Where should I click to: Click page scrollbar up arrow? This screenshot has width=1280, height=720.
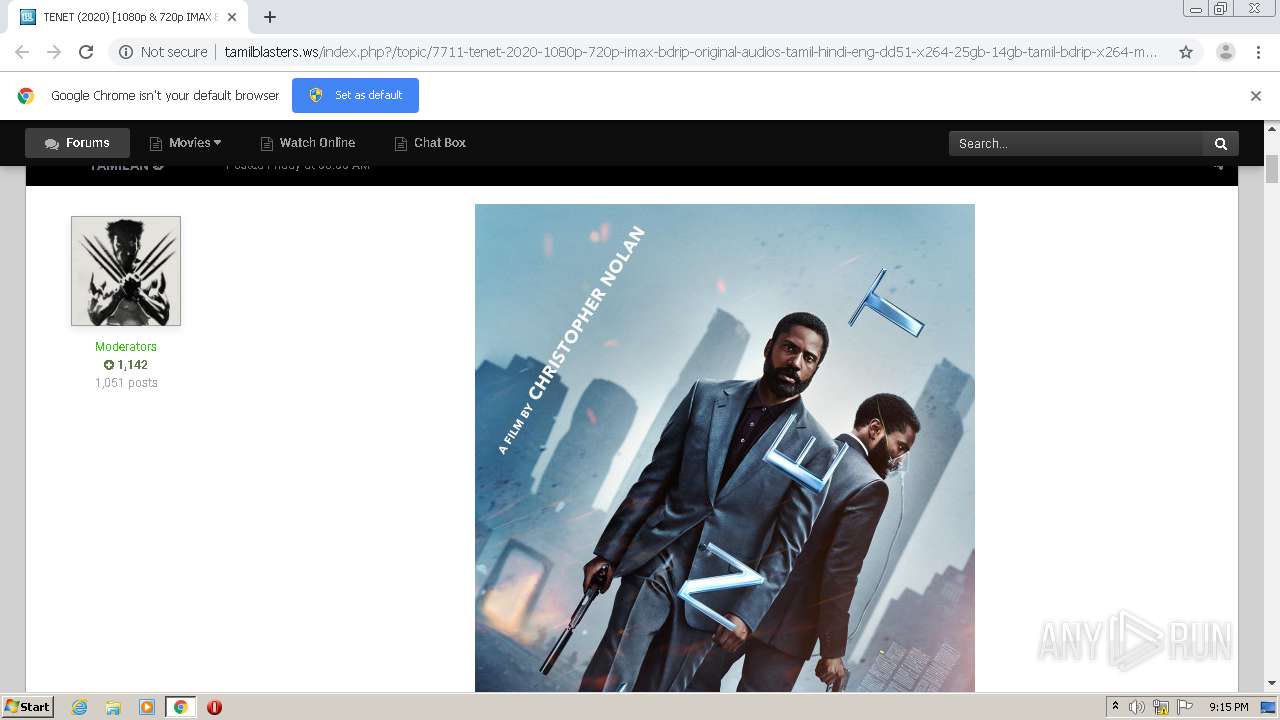pos(1272,128)
